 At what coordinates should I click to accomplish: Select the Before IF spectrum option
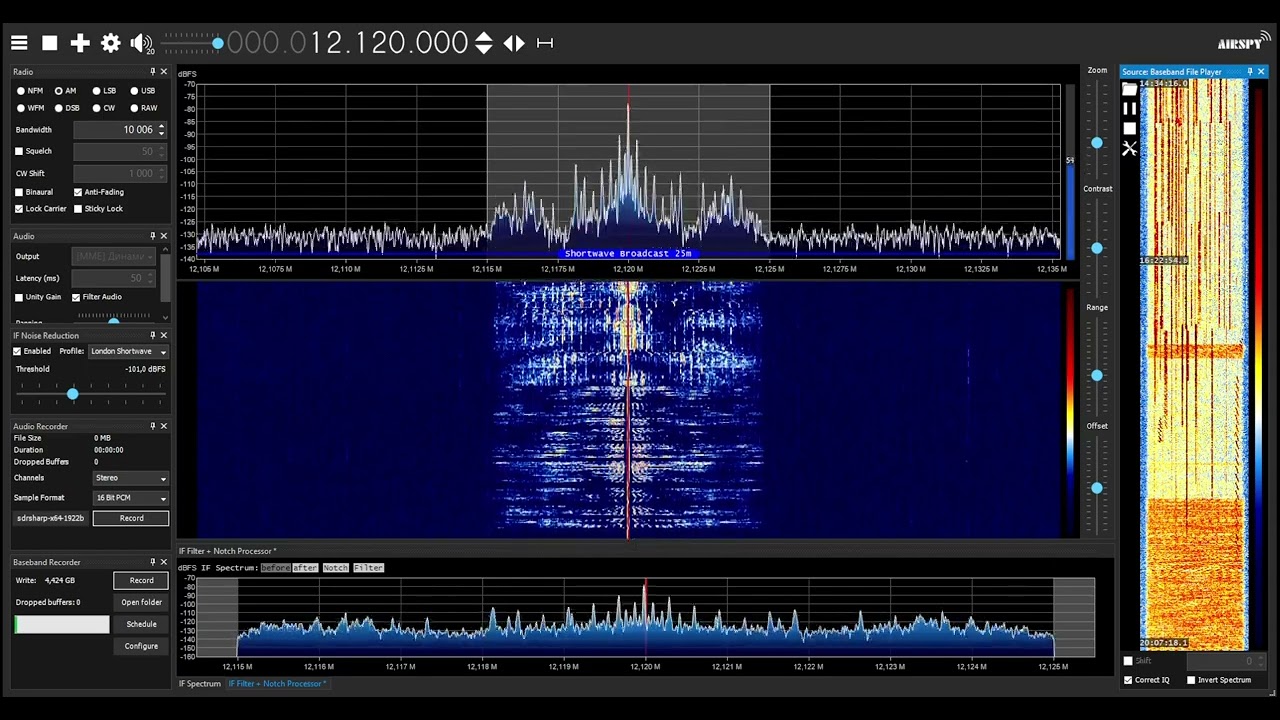pyautogui.click(x=275, y=568)
